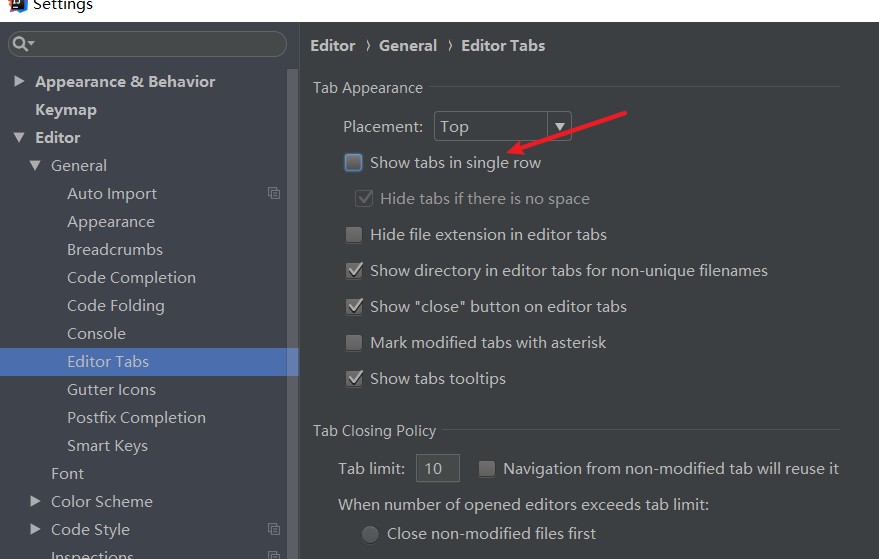This screenshot has height=559, width=879.
Task: Collapse the Editor tree node
Action: tap(19, 137)
